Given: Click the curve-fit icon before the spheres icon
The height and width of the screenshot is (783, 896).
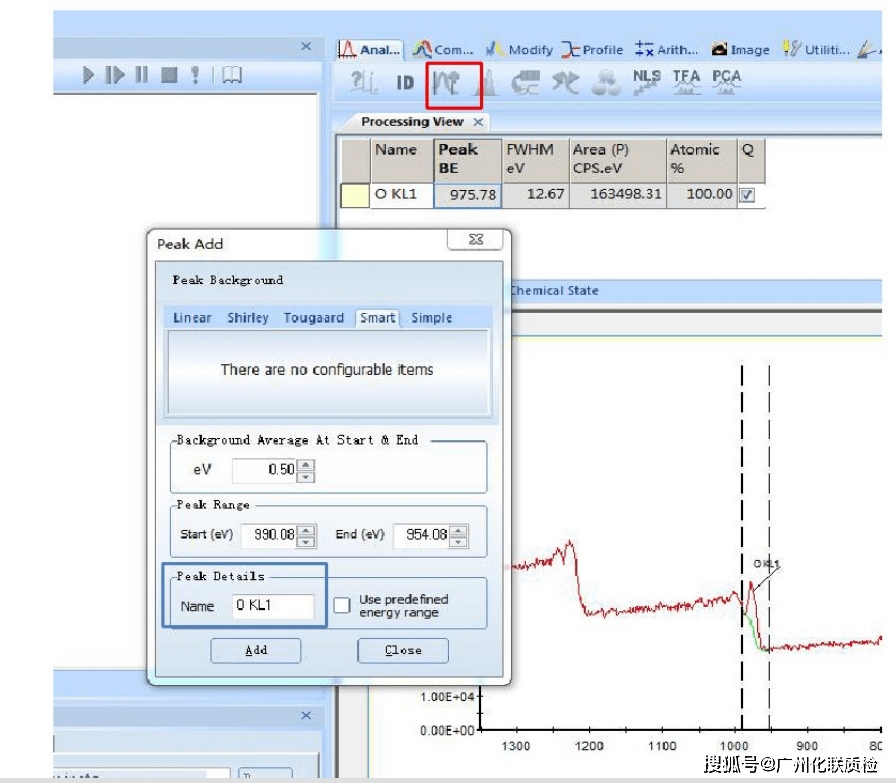Looking at the screenshot, I should tap(565, 83).
